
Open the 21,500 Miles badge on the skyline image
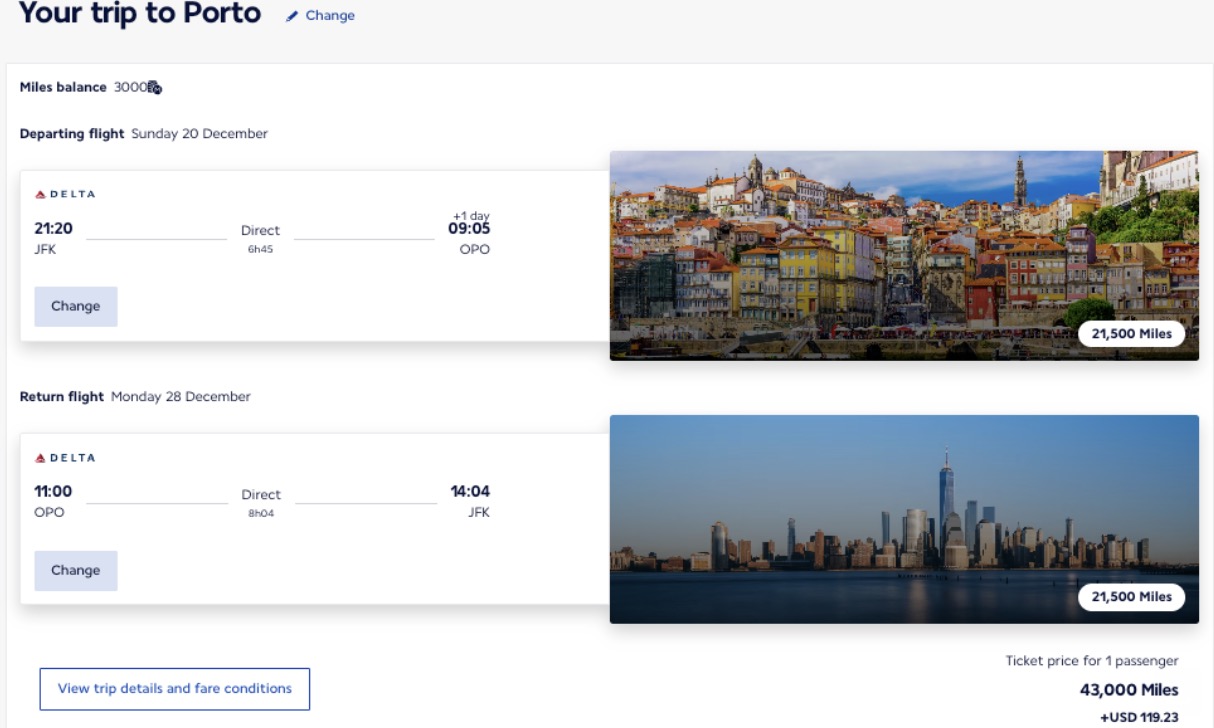[x=1130, y=597]
